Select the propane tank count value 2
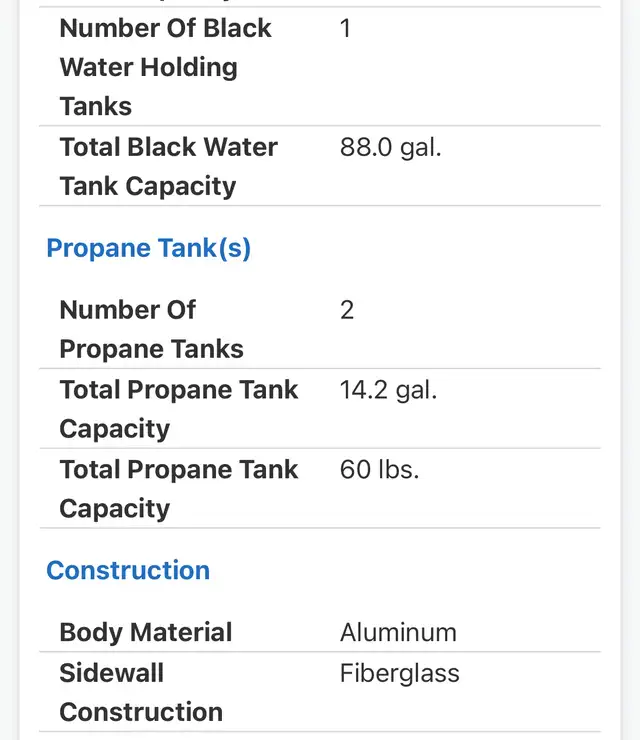This screenshot has width=640, height=740. click(347, 310)
